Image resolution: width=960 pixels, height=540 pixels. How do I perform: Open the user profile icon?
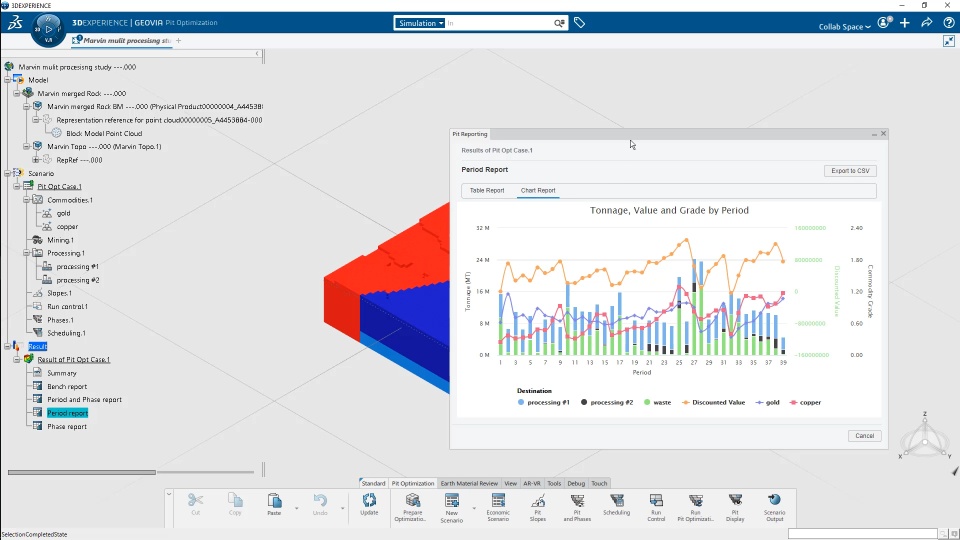pos(883,23)
